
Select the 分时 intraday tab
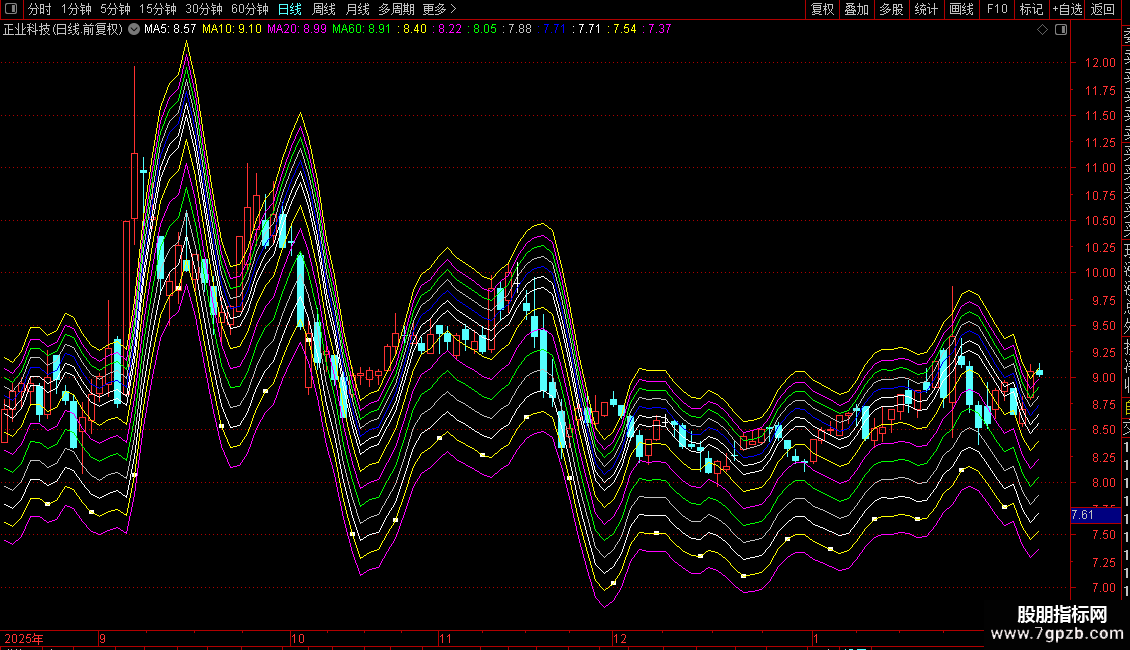(x=40, y=9)
